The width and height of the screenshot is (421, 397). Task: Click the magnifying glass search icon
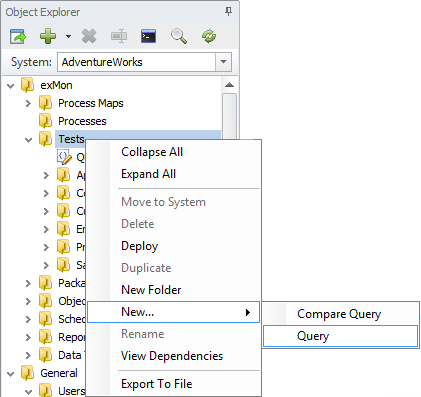point(179,36)
